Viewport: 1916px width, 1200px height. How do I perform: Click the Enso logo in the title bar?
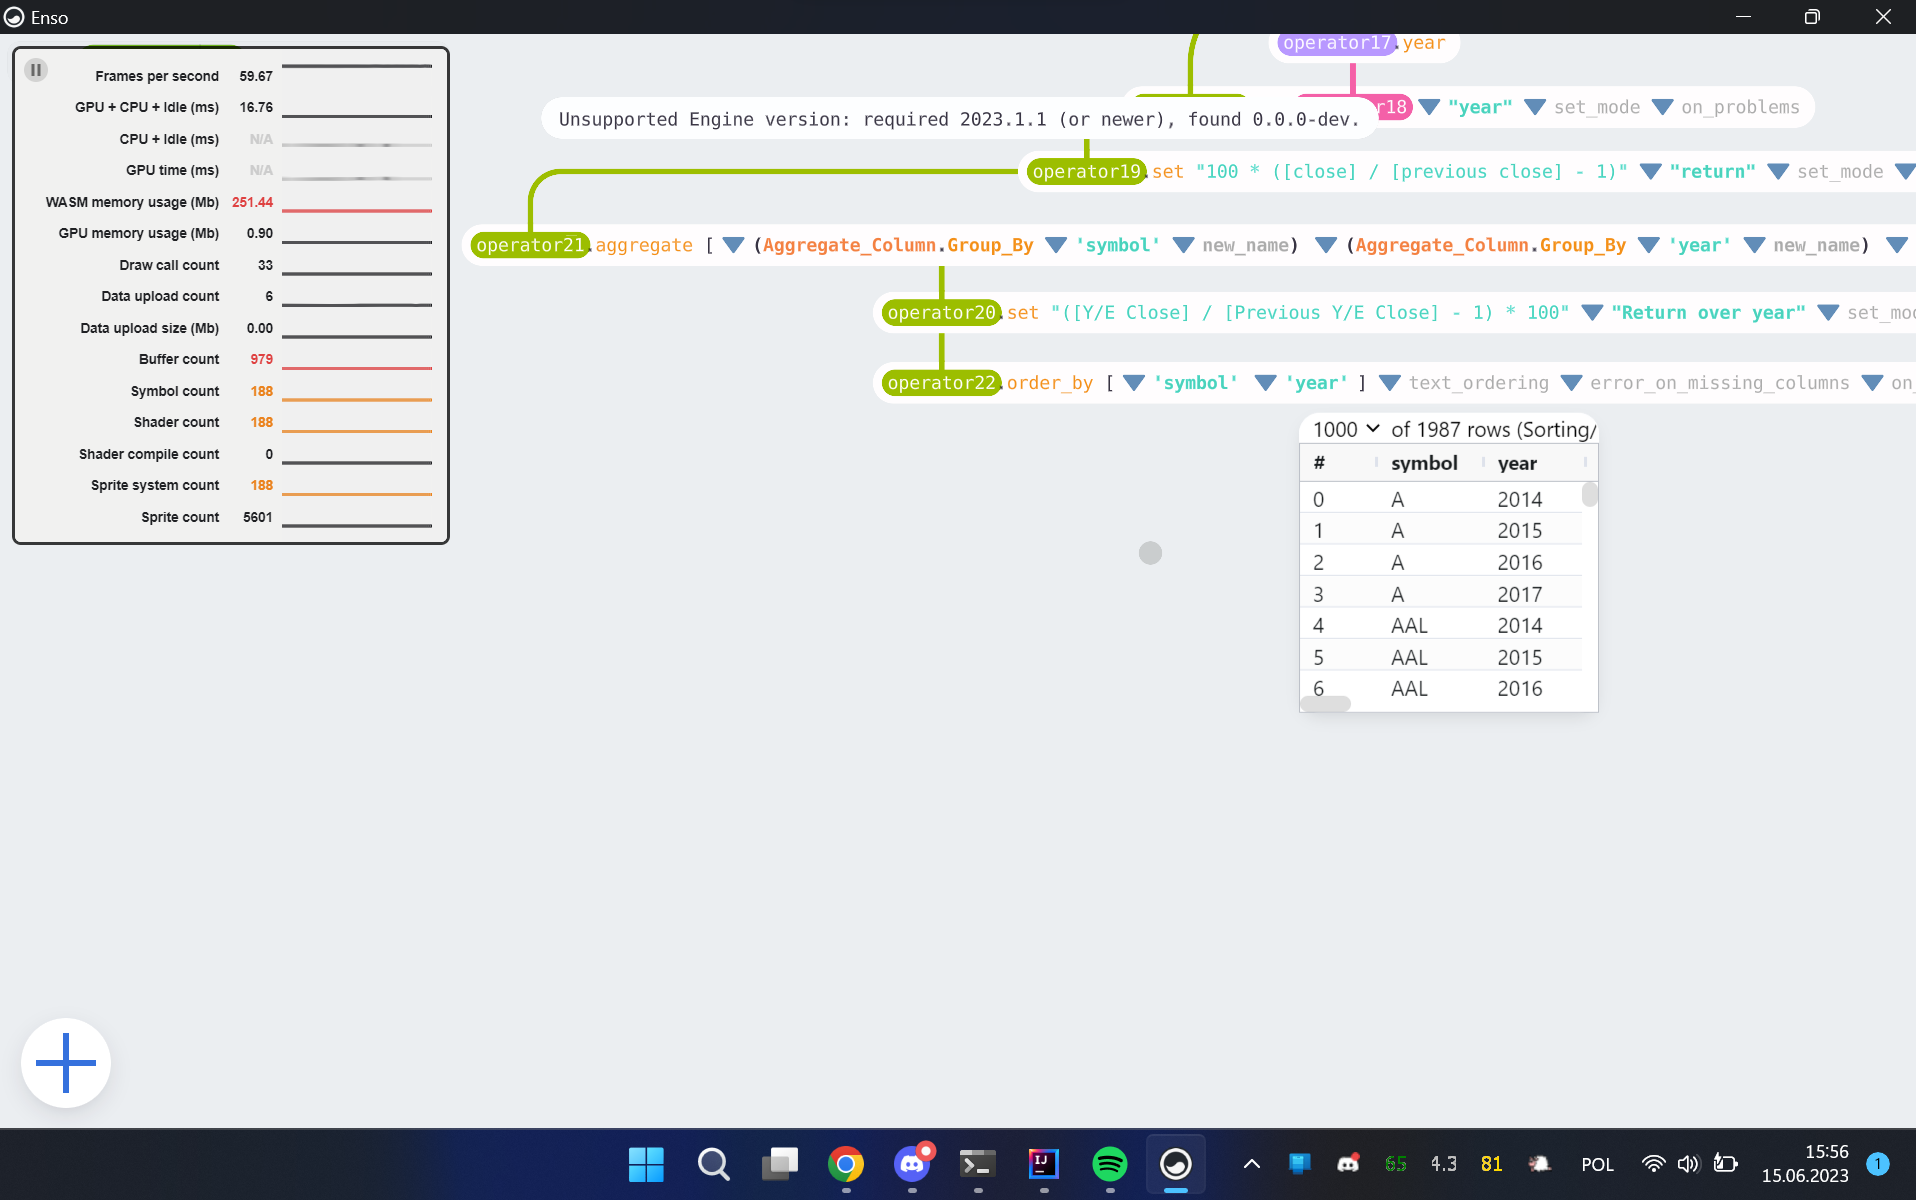15,17
